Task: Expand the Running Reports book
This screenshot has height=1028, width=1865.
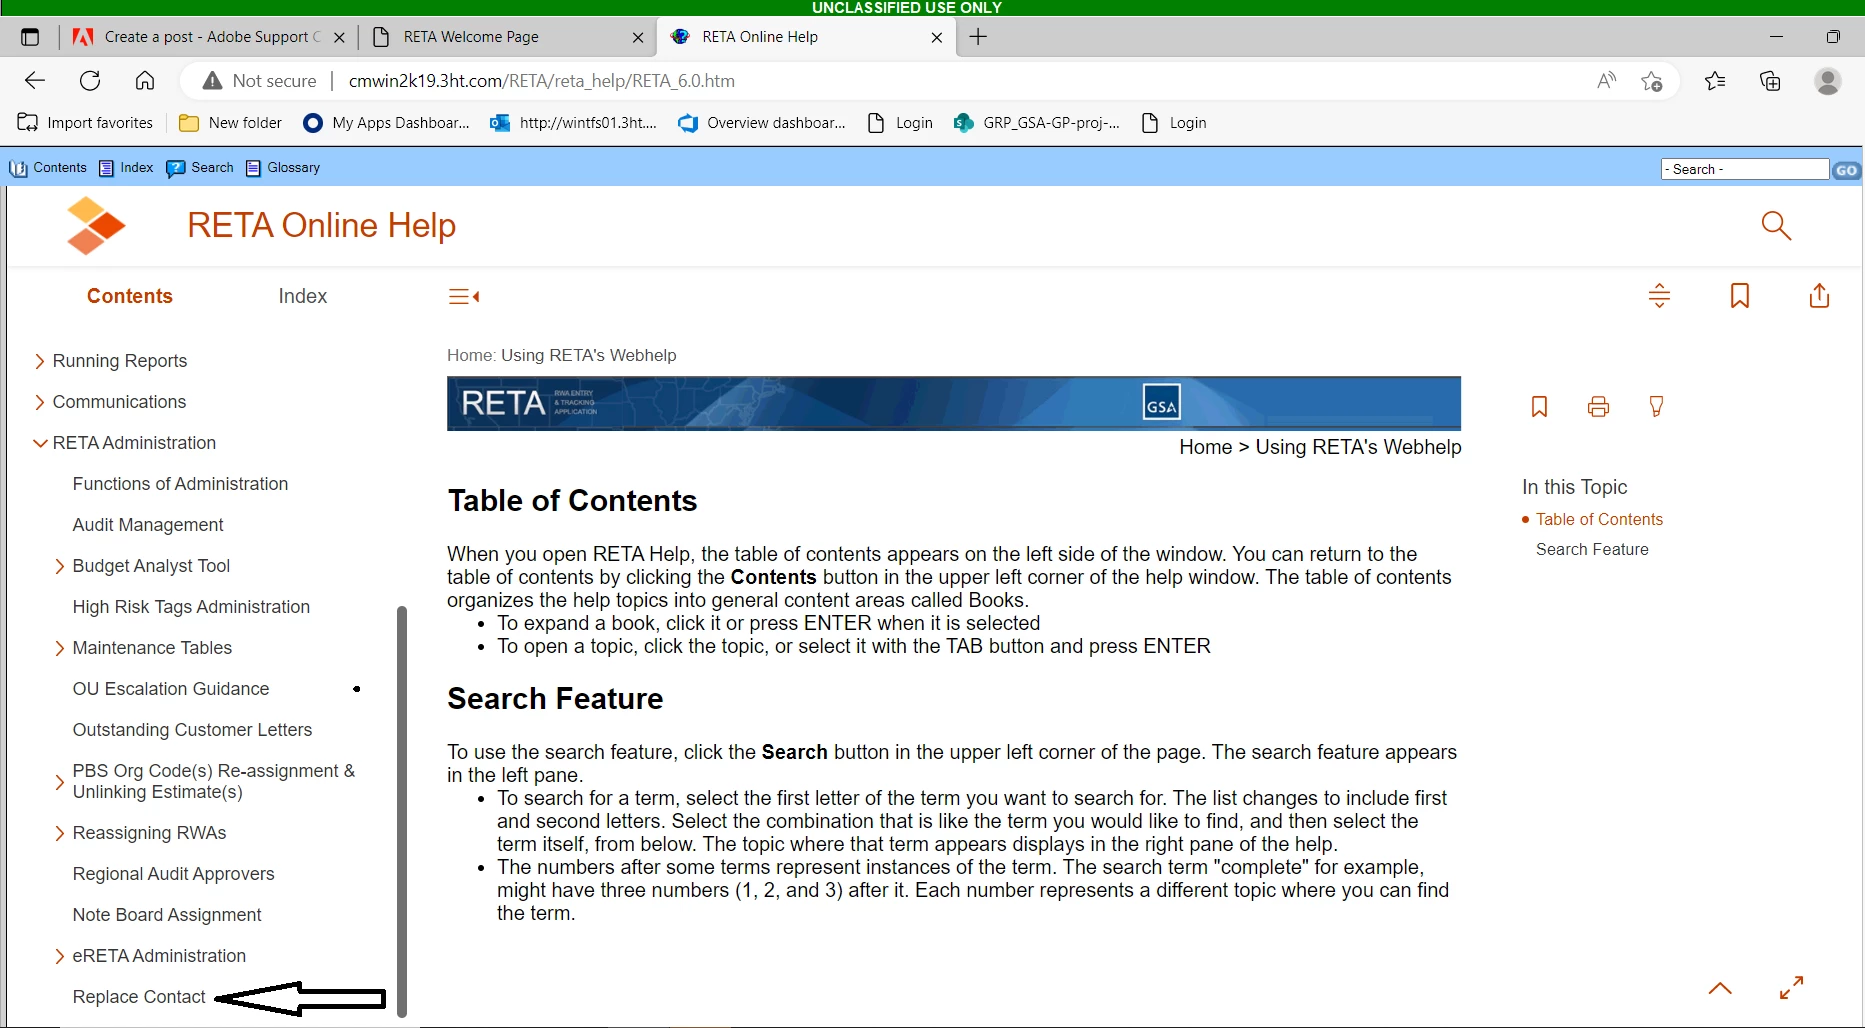Action: pos(40,361)
